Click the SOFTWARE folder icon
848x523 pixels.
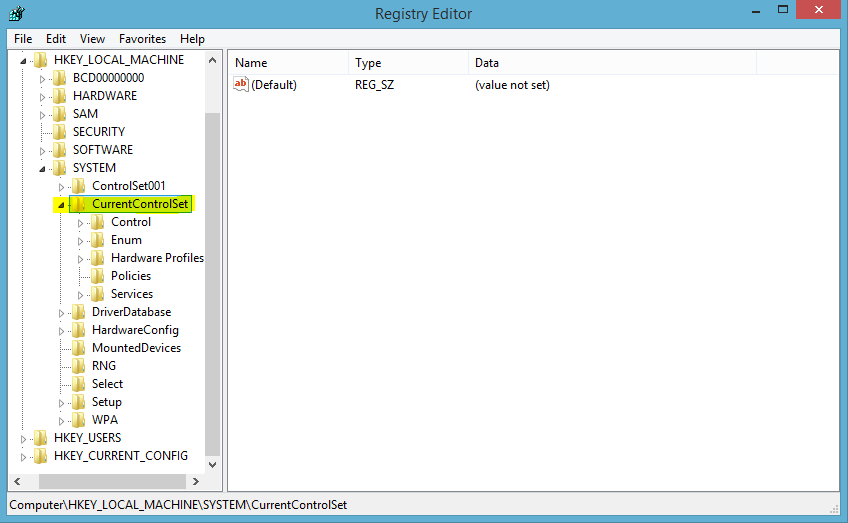point(59,149)
